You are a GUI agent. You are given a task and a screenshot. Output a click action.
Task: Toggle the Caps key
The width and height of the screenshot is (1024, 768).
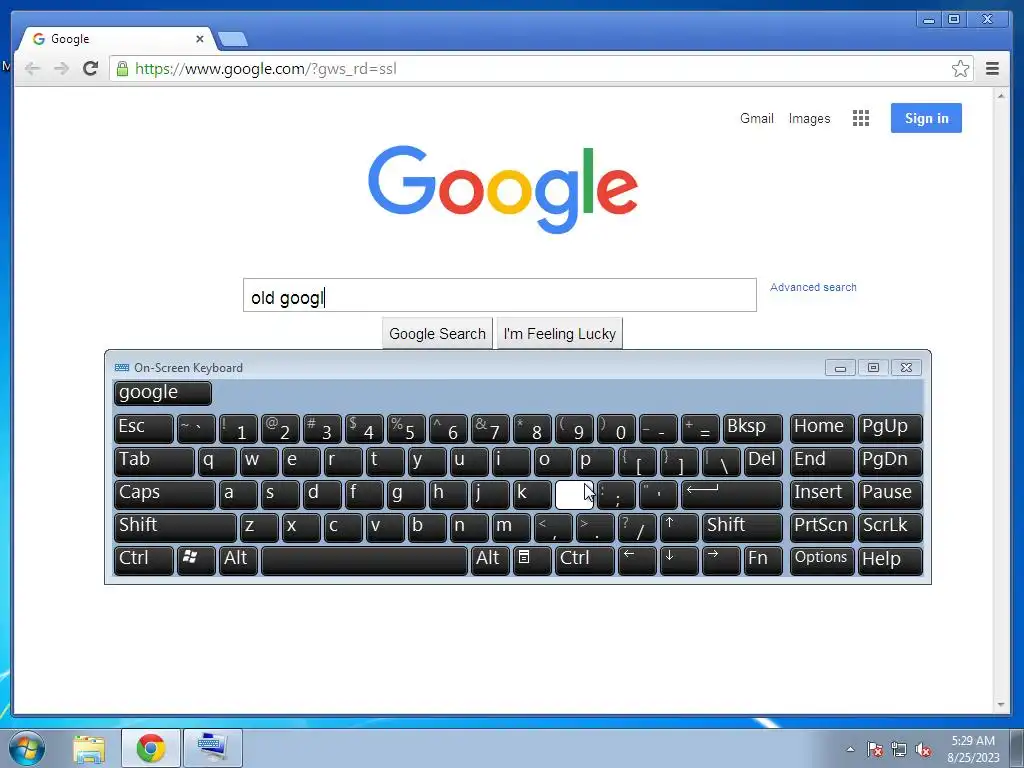[x=165, y=494]
